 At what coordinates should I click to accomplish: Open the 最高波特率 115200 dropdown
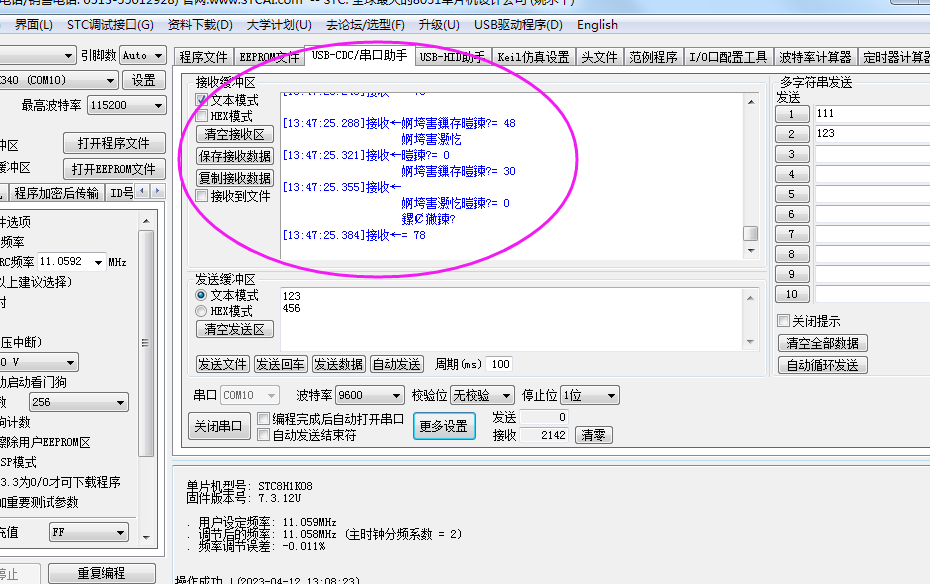coord(127,105)
